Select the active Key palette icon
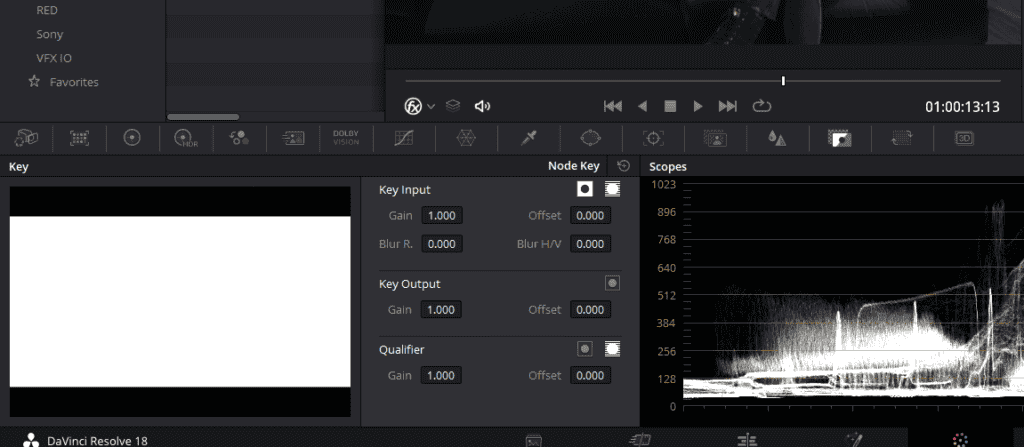This screenshot has width=1024, height=447. tap(839, 138)
